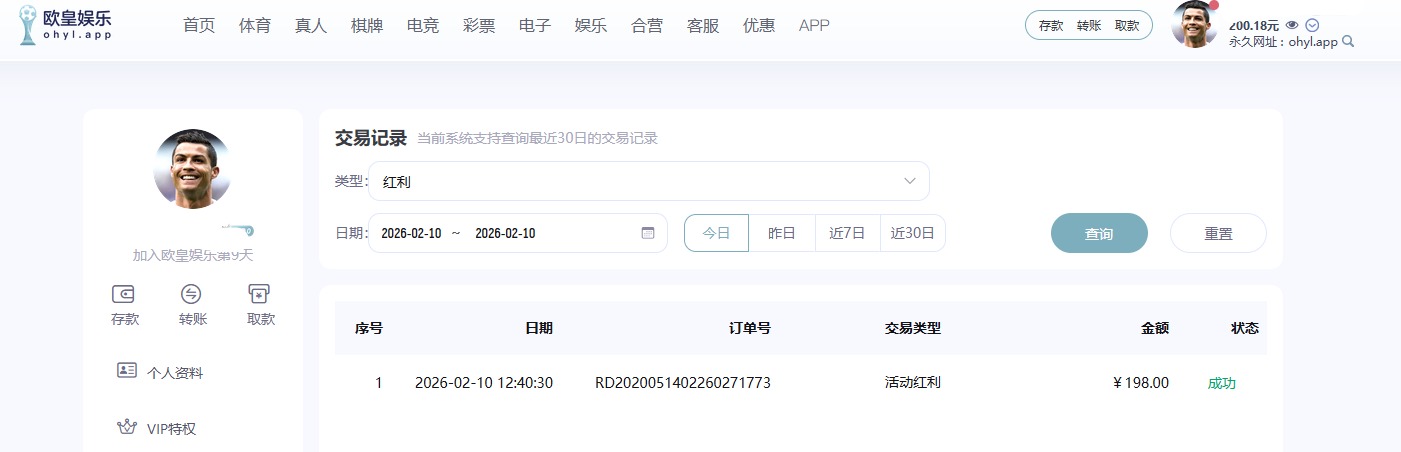The height and width of the screenshot is (452, 1401).
Task: Click the 重置 reset button
Action: (1218, 233)
